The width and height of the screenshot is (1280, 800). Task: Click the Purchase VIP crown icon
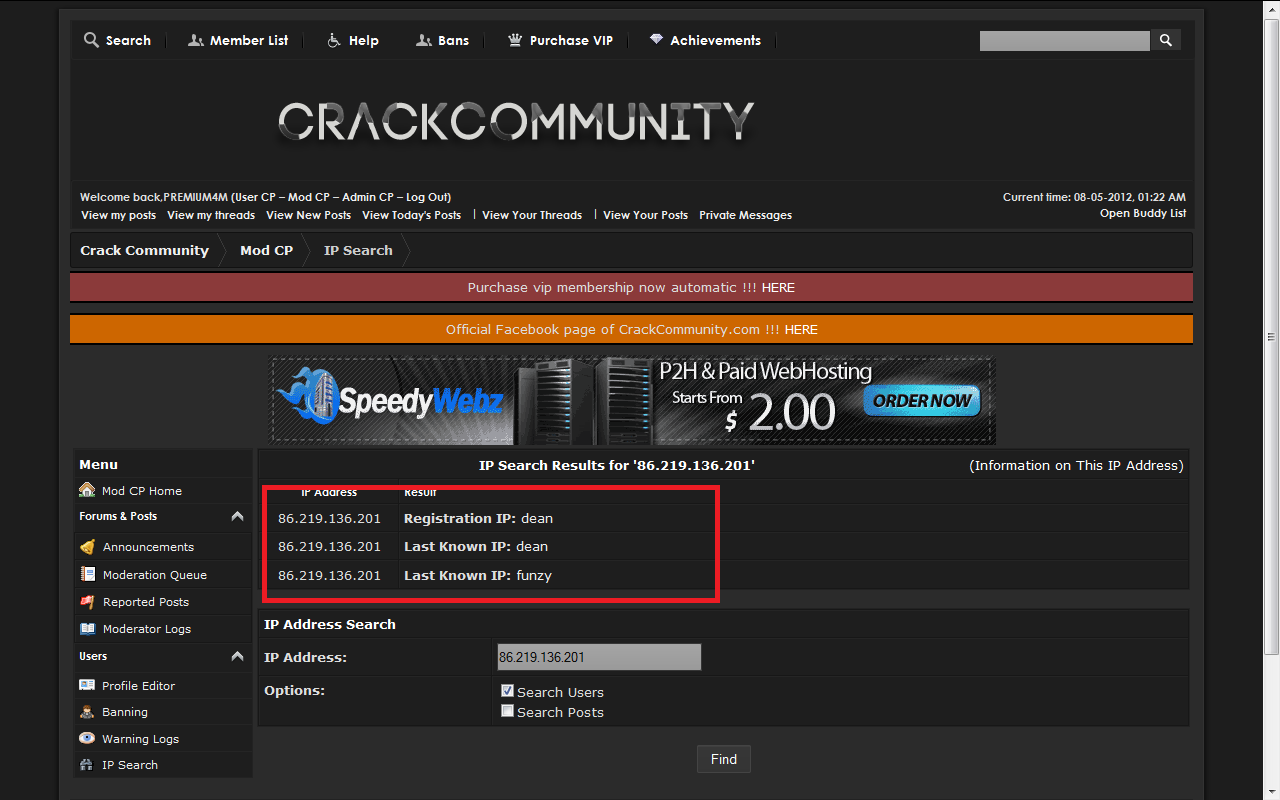click(x=515, y=40)
